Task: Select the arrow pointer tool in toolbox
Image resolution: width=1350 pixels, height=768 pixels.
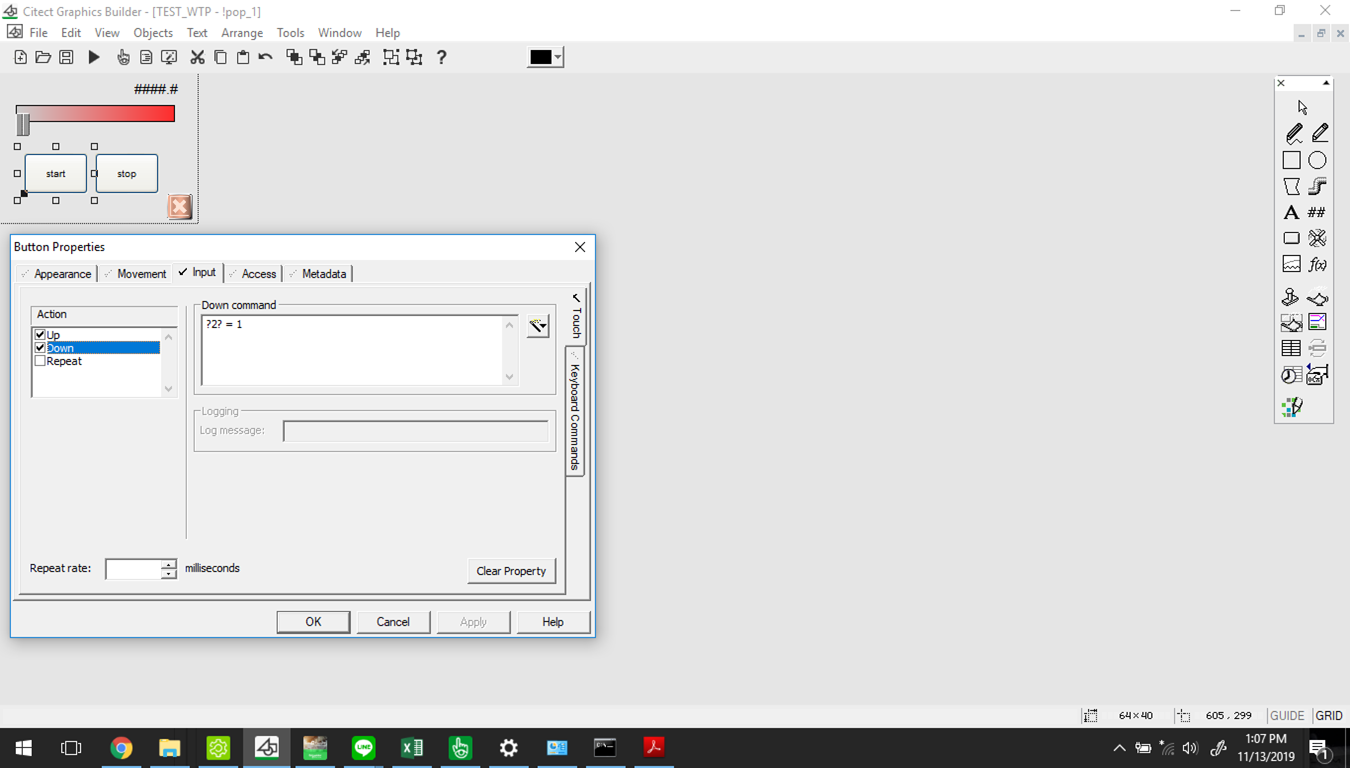Action: [1302, 107]
